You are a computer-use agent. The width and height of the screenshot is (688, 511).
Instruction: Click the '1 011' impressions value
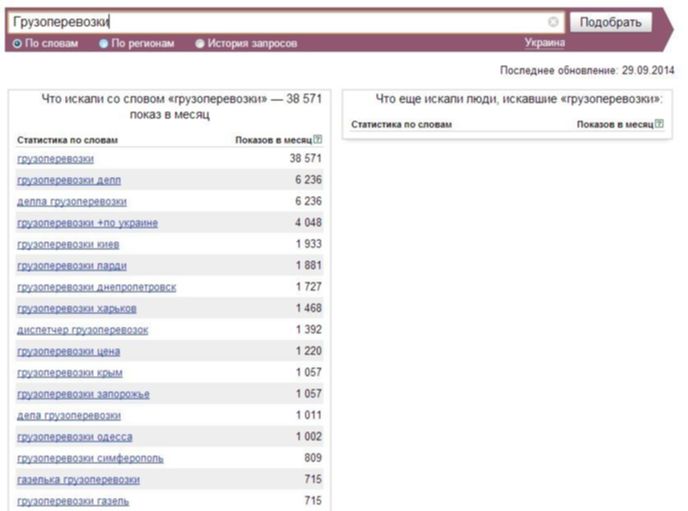[309, 415]
